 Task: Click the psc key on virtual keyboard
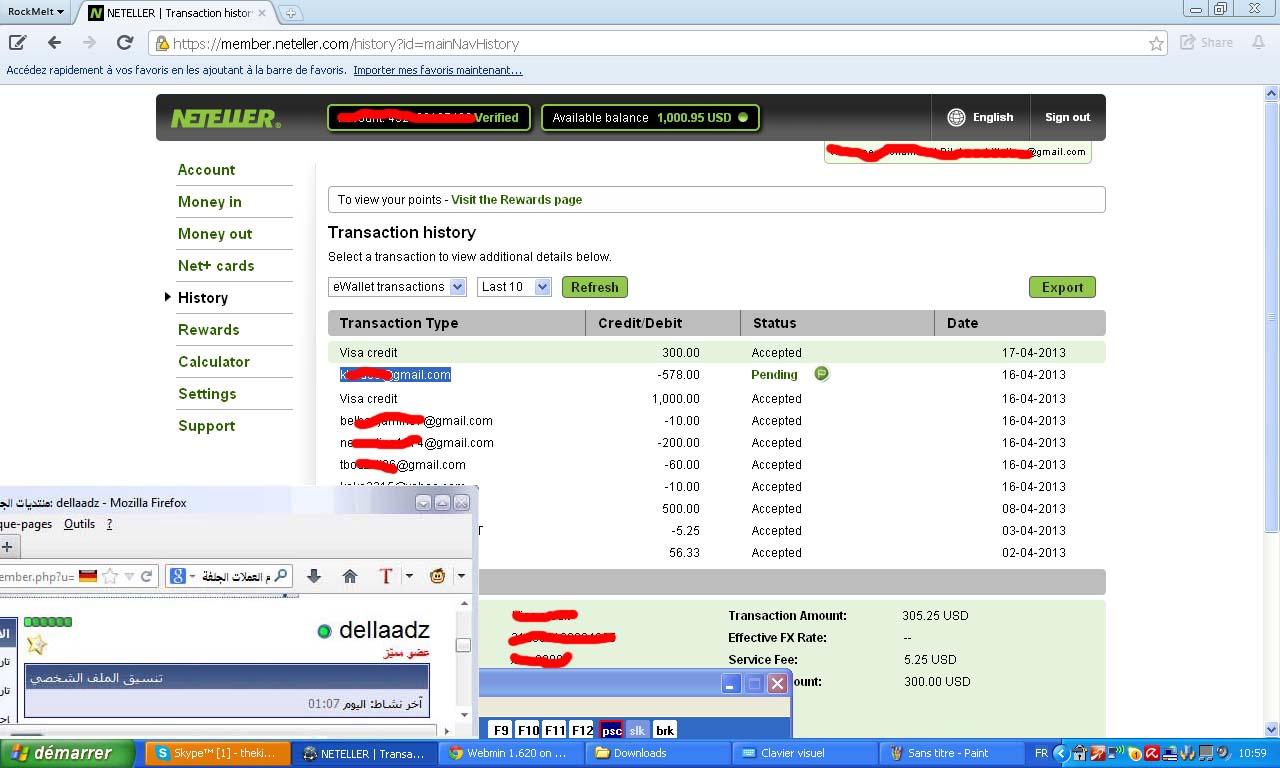[611, 731]
